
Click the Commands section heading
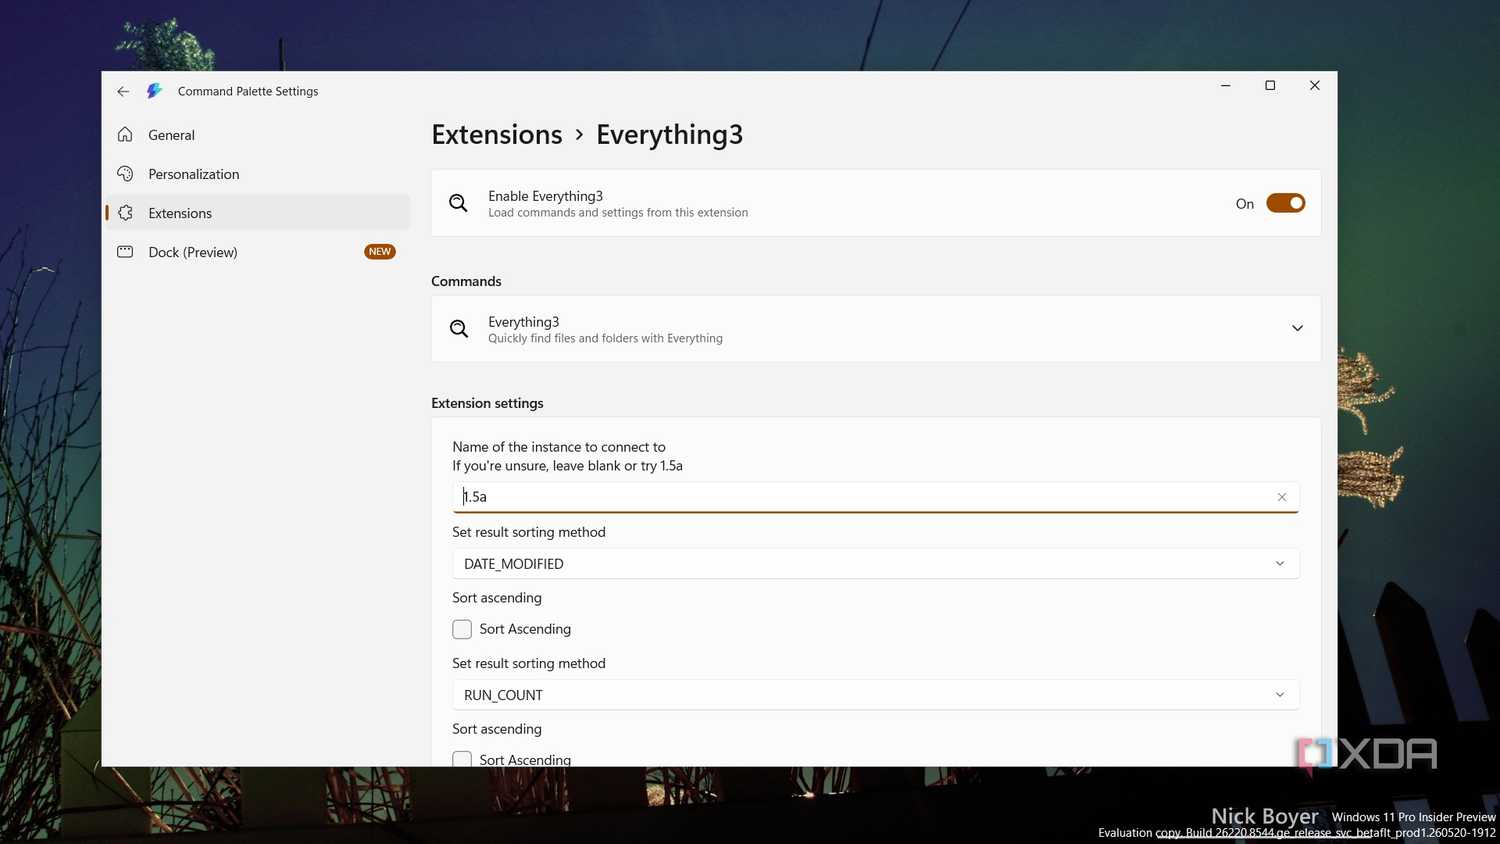coord(466,281)
